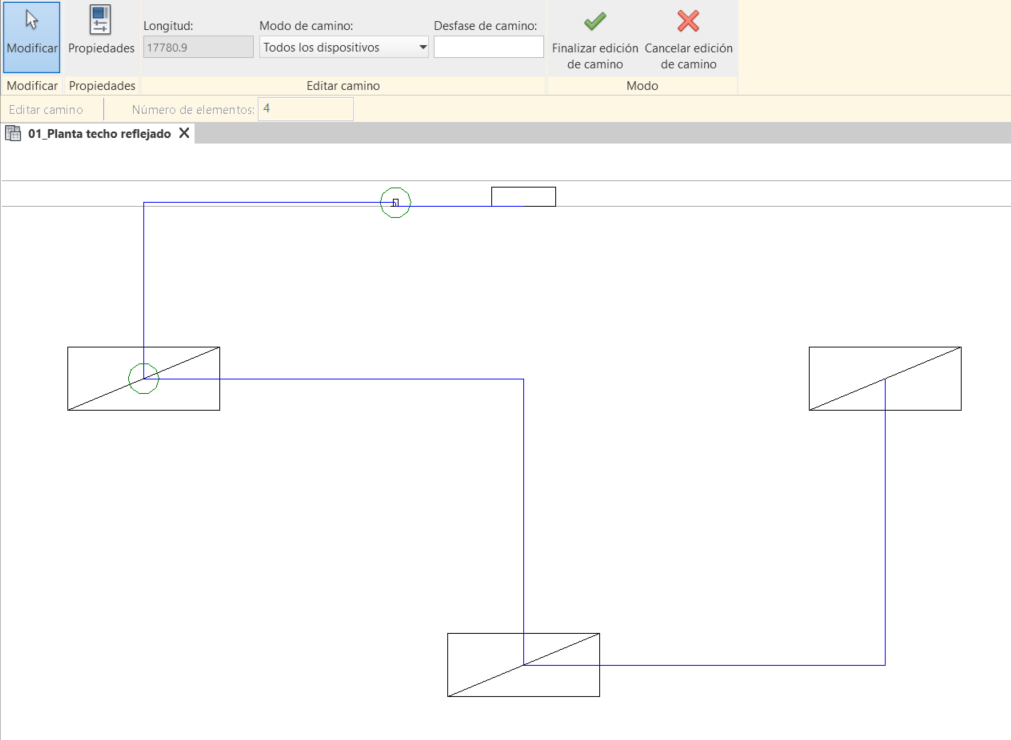Click the green Finalizar edición de camino checkmark
The height and width of the screenshot is (740, 1011).
[x=594, y=21]
